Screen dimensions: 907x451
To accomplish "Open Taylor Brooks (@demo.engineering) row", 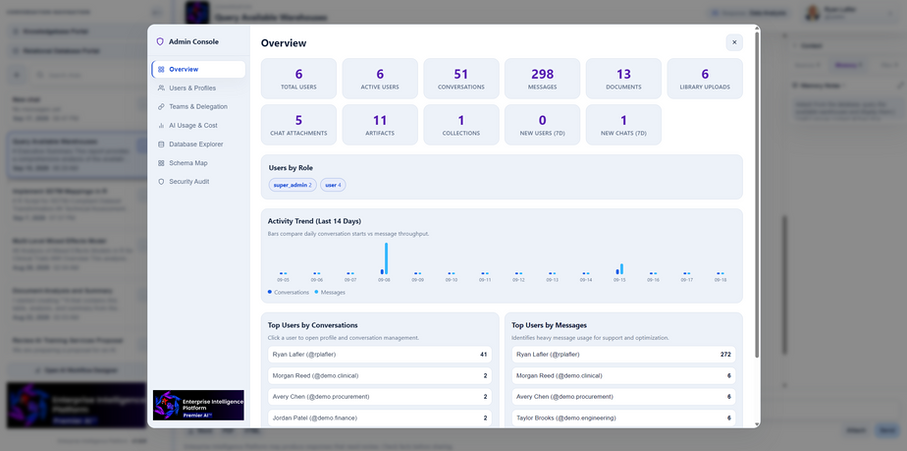I will [x=624, y=418].
